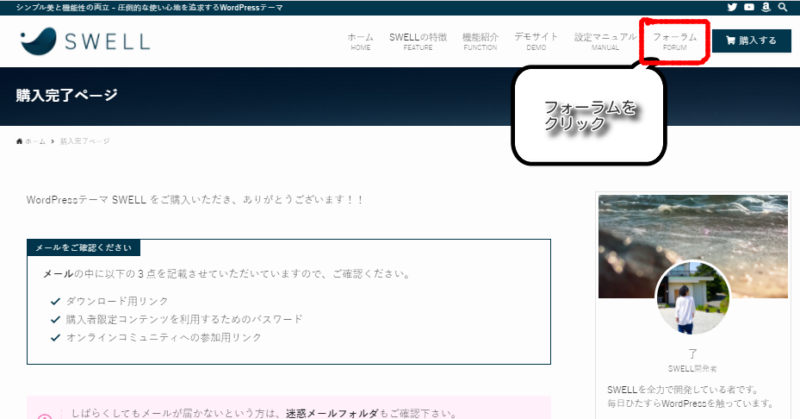Open the YouTube icon in top bar

[x=749, y=7]
